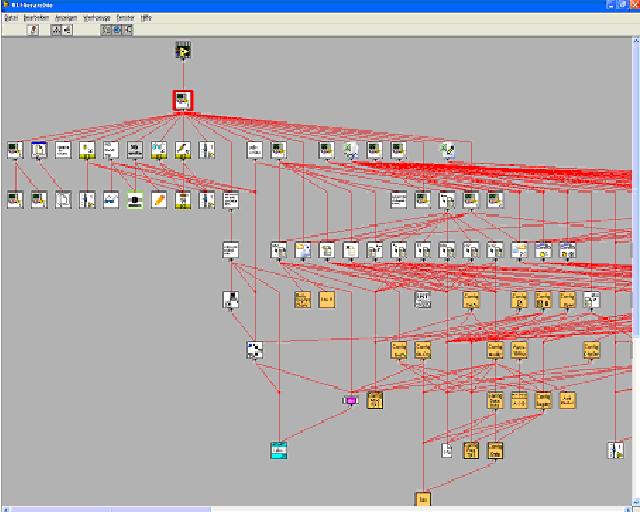The height and width of the screenshot is (512, 640).
Task: Click the vertical scrollbar down arrow
Action: 636,502
